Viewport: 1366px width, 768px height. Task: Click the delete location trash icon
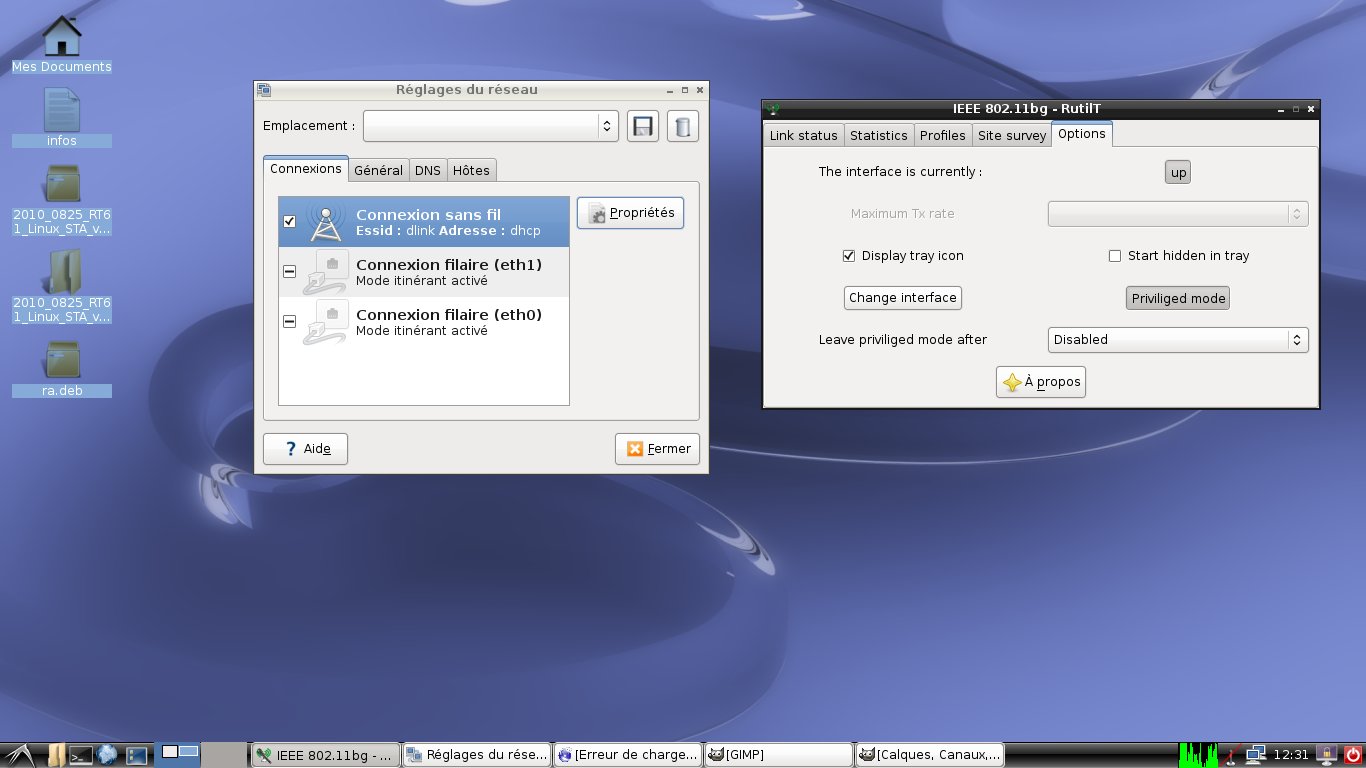682,126
